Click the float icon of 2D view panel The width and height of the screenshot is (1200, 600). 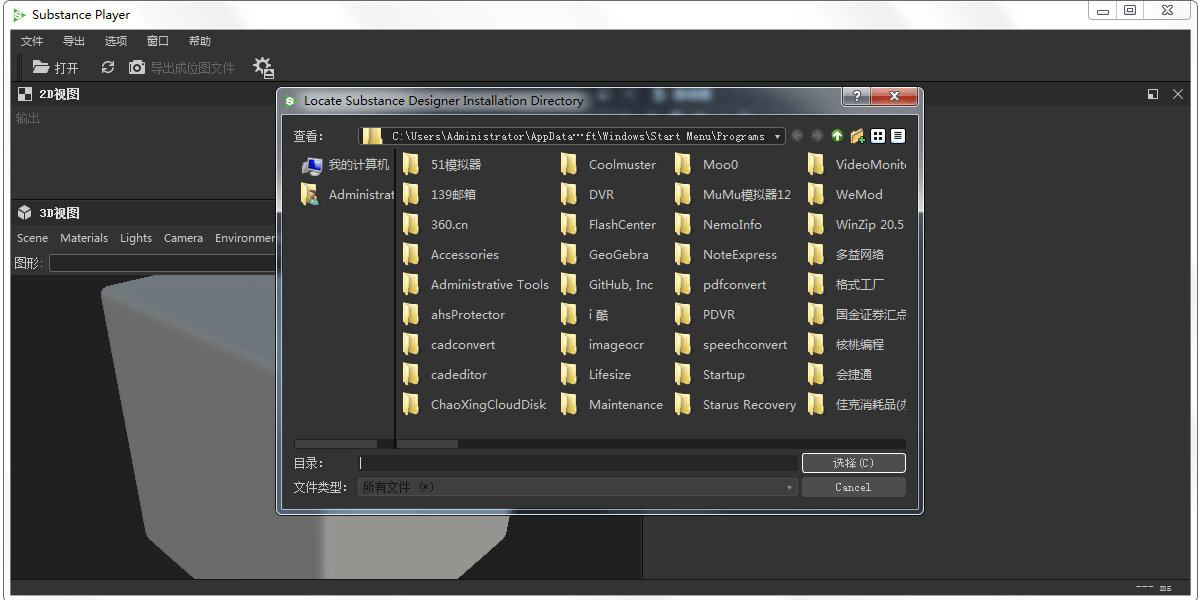pos(1153,94)
